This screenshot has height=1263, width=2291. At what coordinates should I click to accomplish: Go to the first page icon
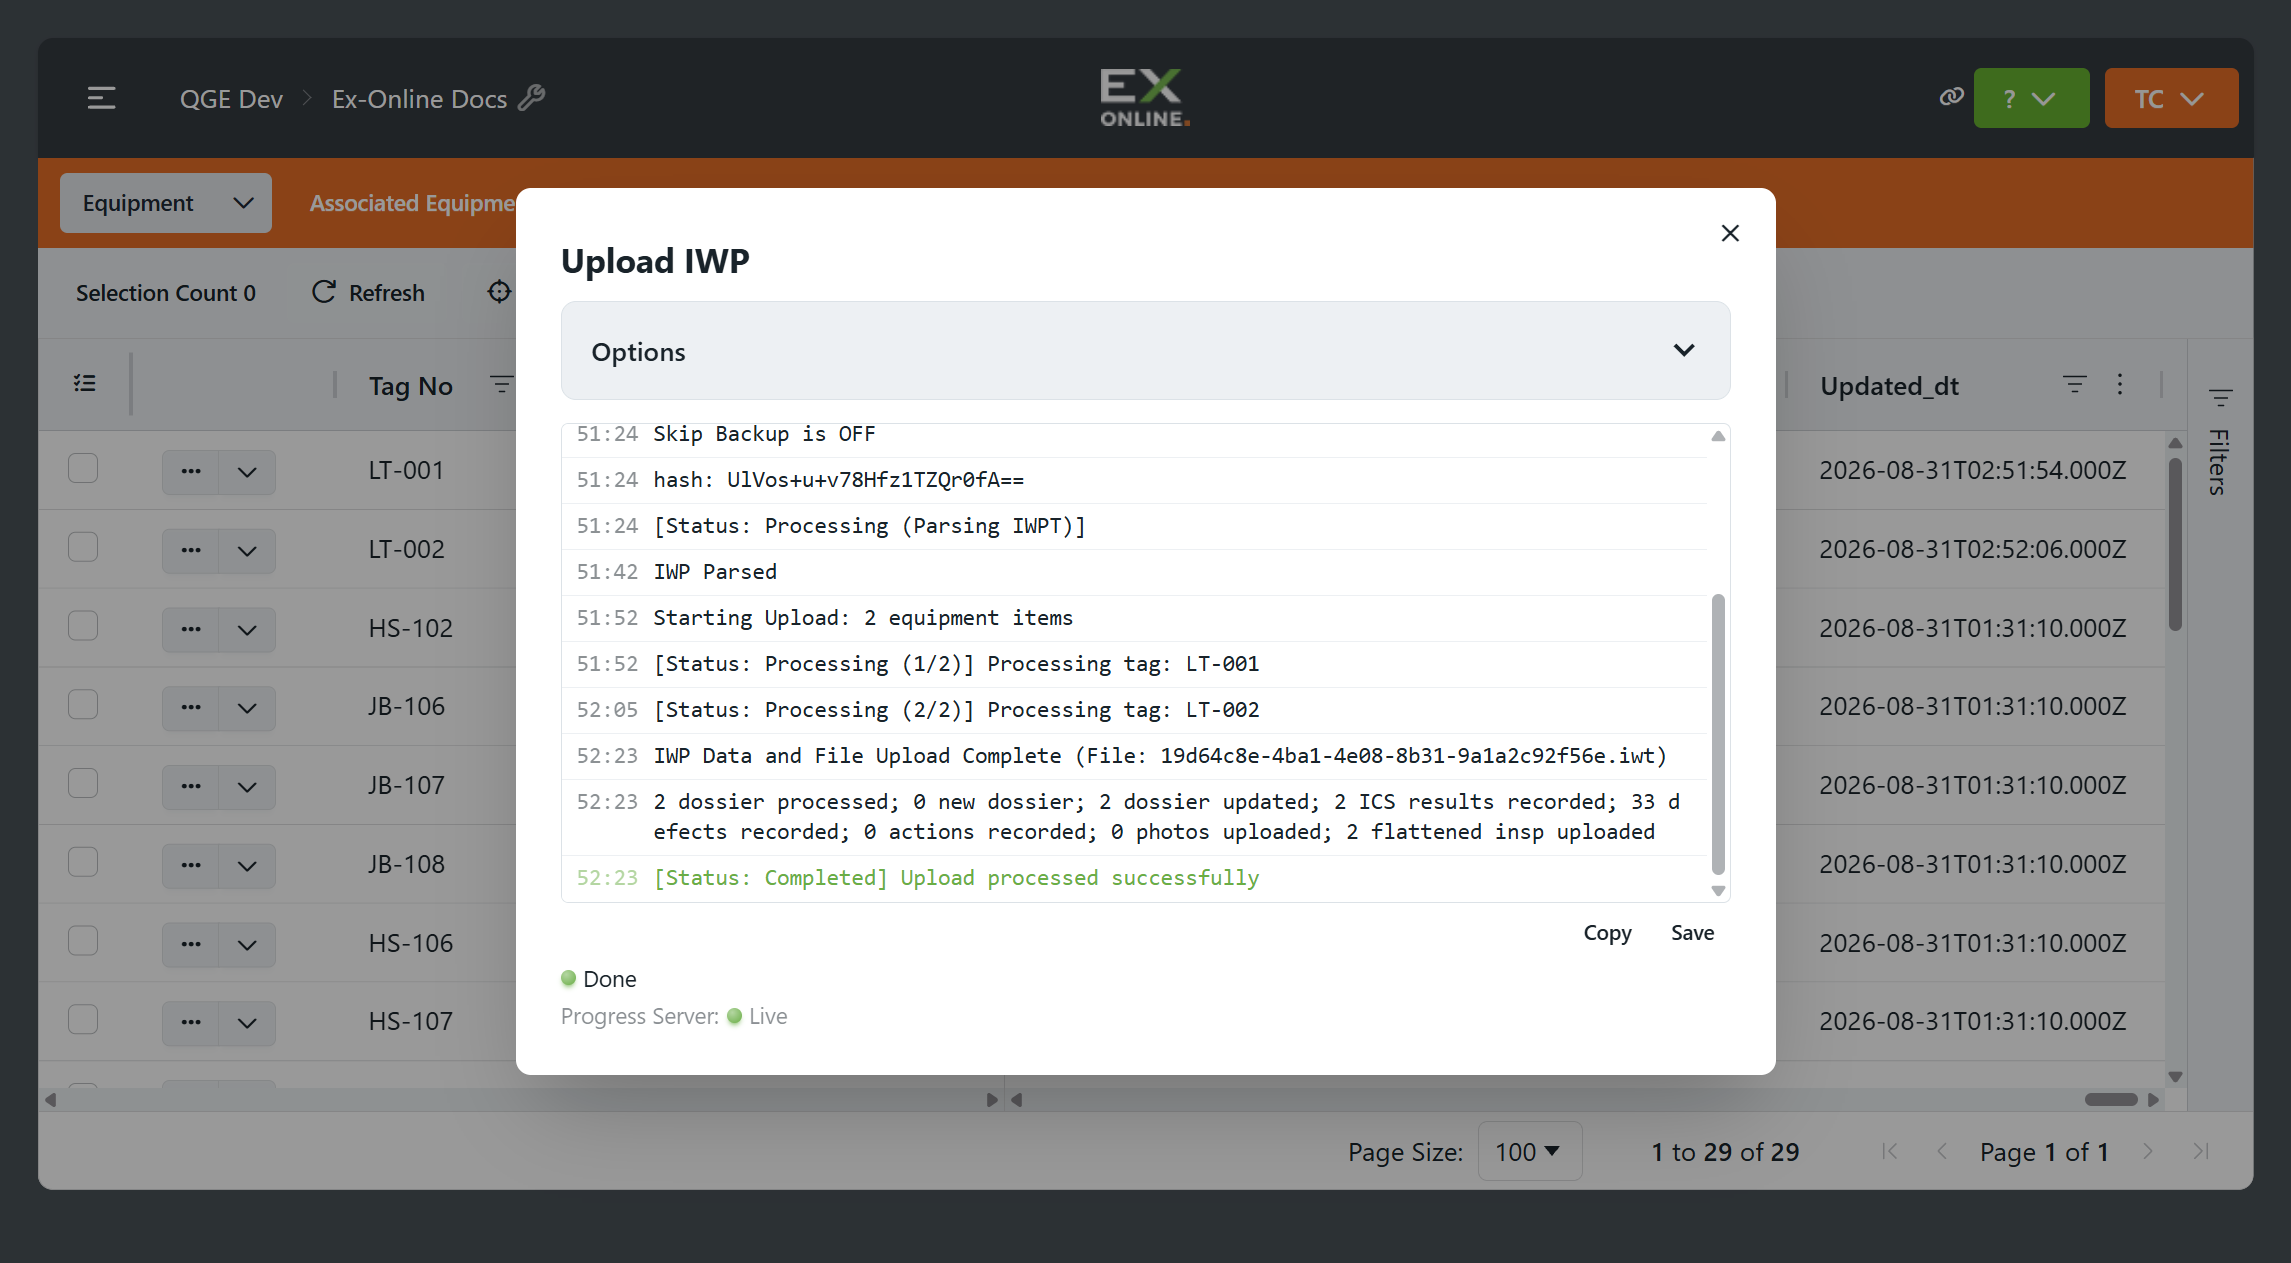(1889, 1151)
